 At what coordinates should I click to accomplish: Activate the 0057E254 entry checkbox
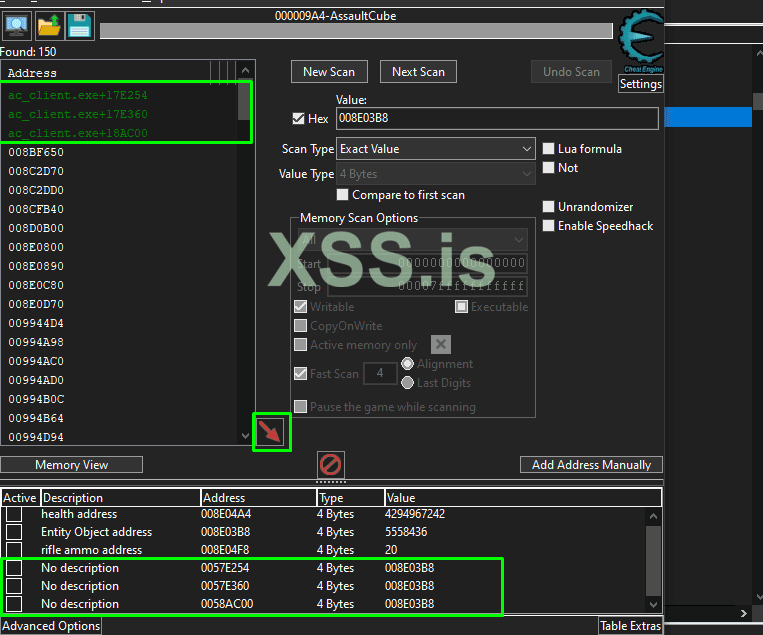14,568
